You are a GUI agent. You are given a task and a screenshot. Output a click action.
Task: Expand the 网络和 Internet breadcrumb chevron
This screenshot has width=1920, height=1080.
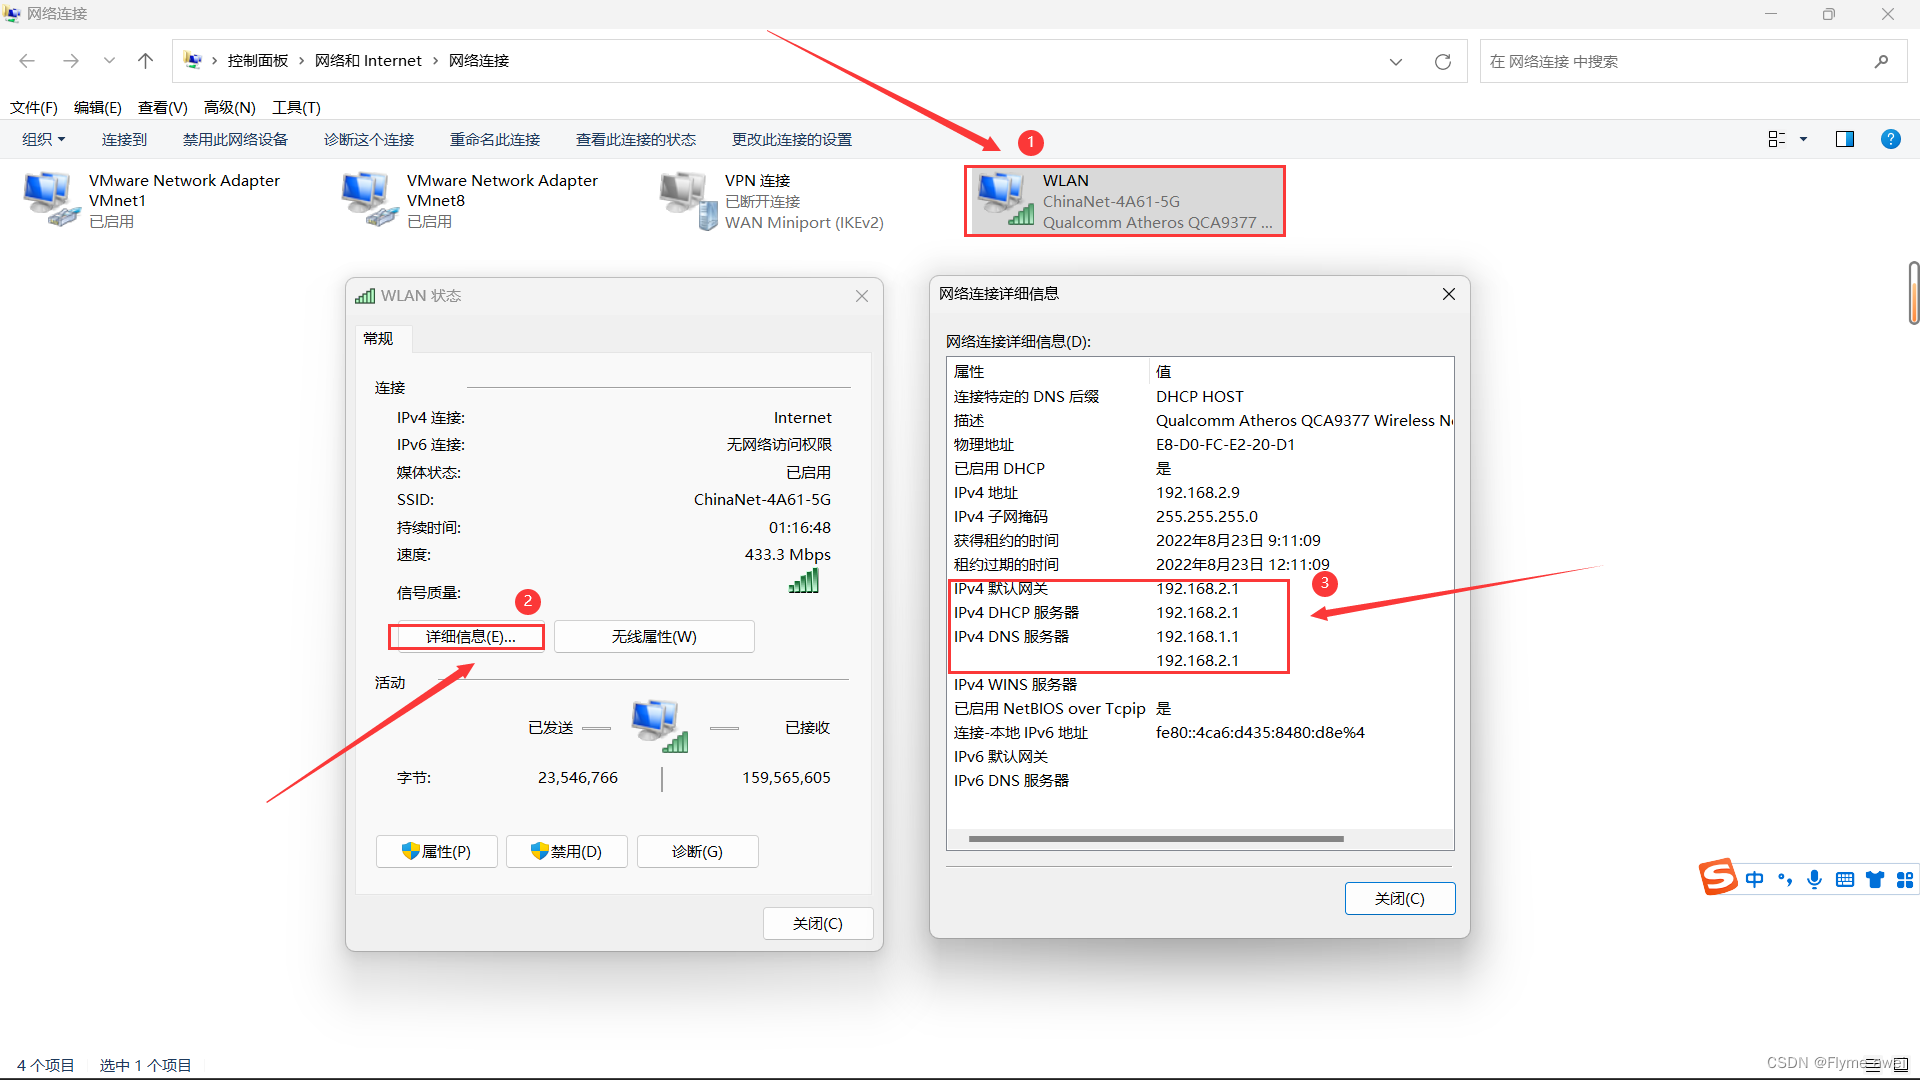435,61
